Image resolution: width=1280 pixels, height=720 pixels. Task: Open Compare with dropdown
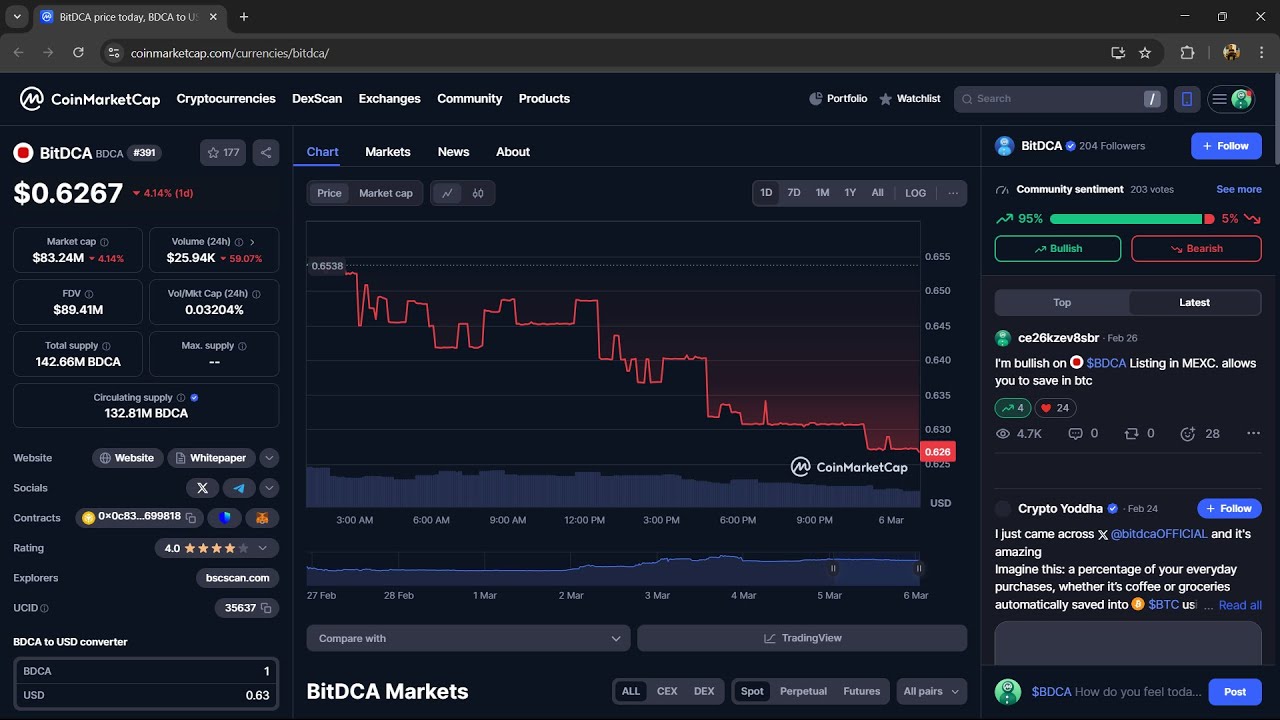469,638
